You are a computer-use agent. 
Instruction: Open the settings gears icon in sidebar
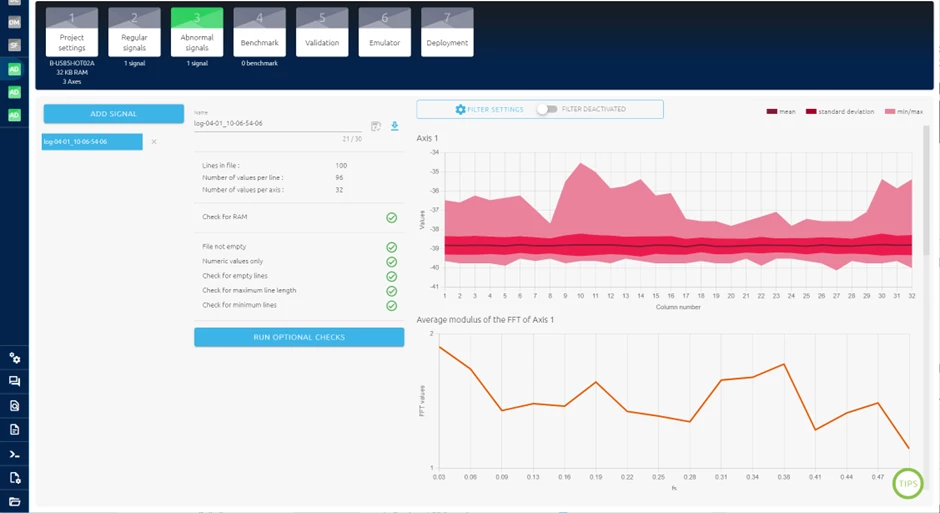click(14, 358)
